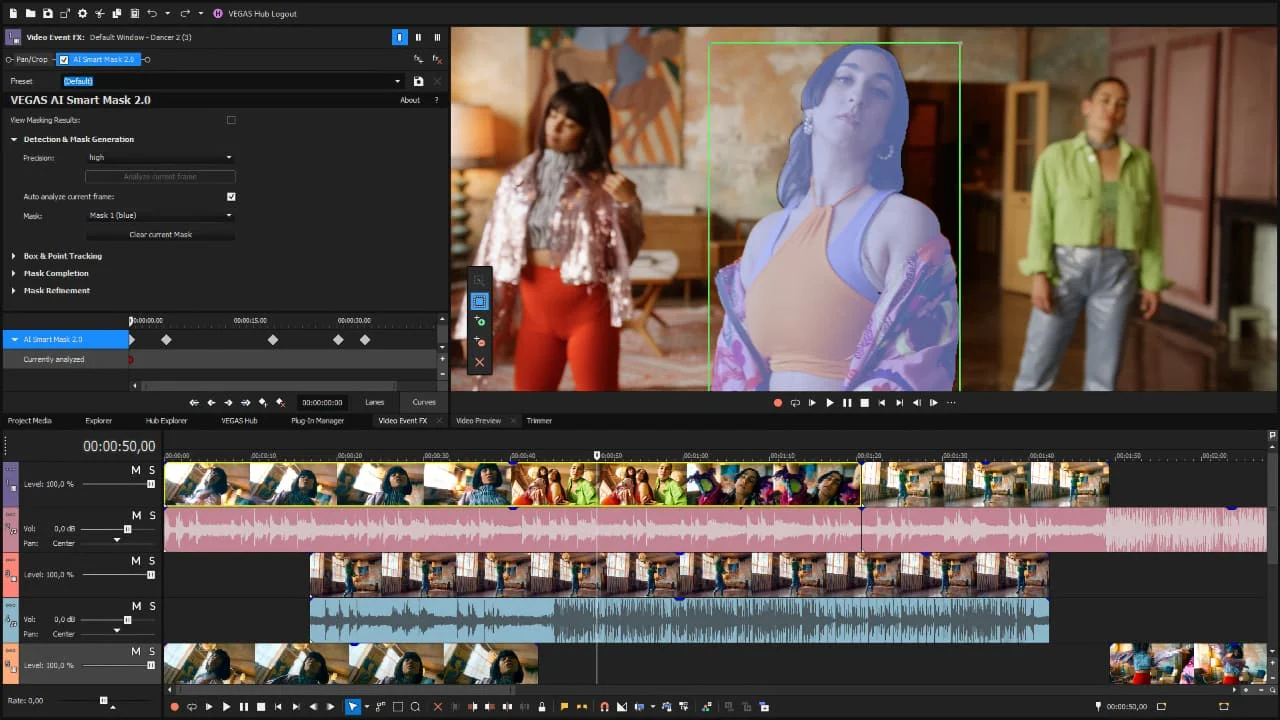This screenshot has height=720, width=1280.
Task: Click the Curves button near the FX timeline
Action: (423, 402)
